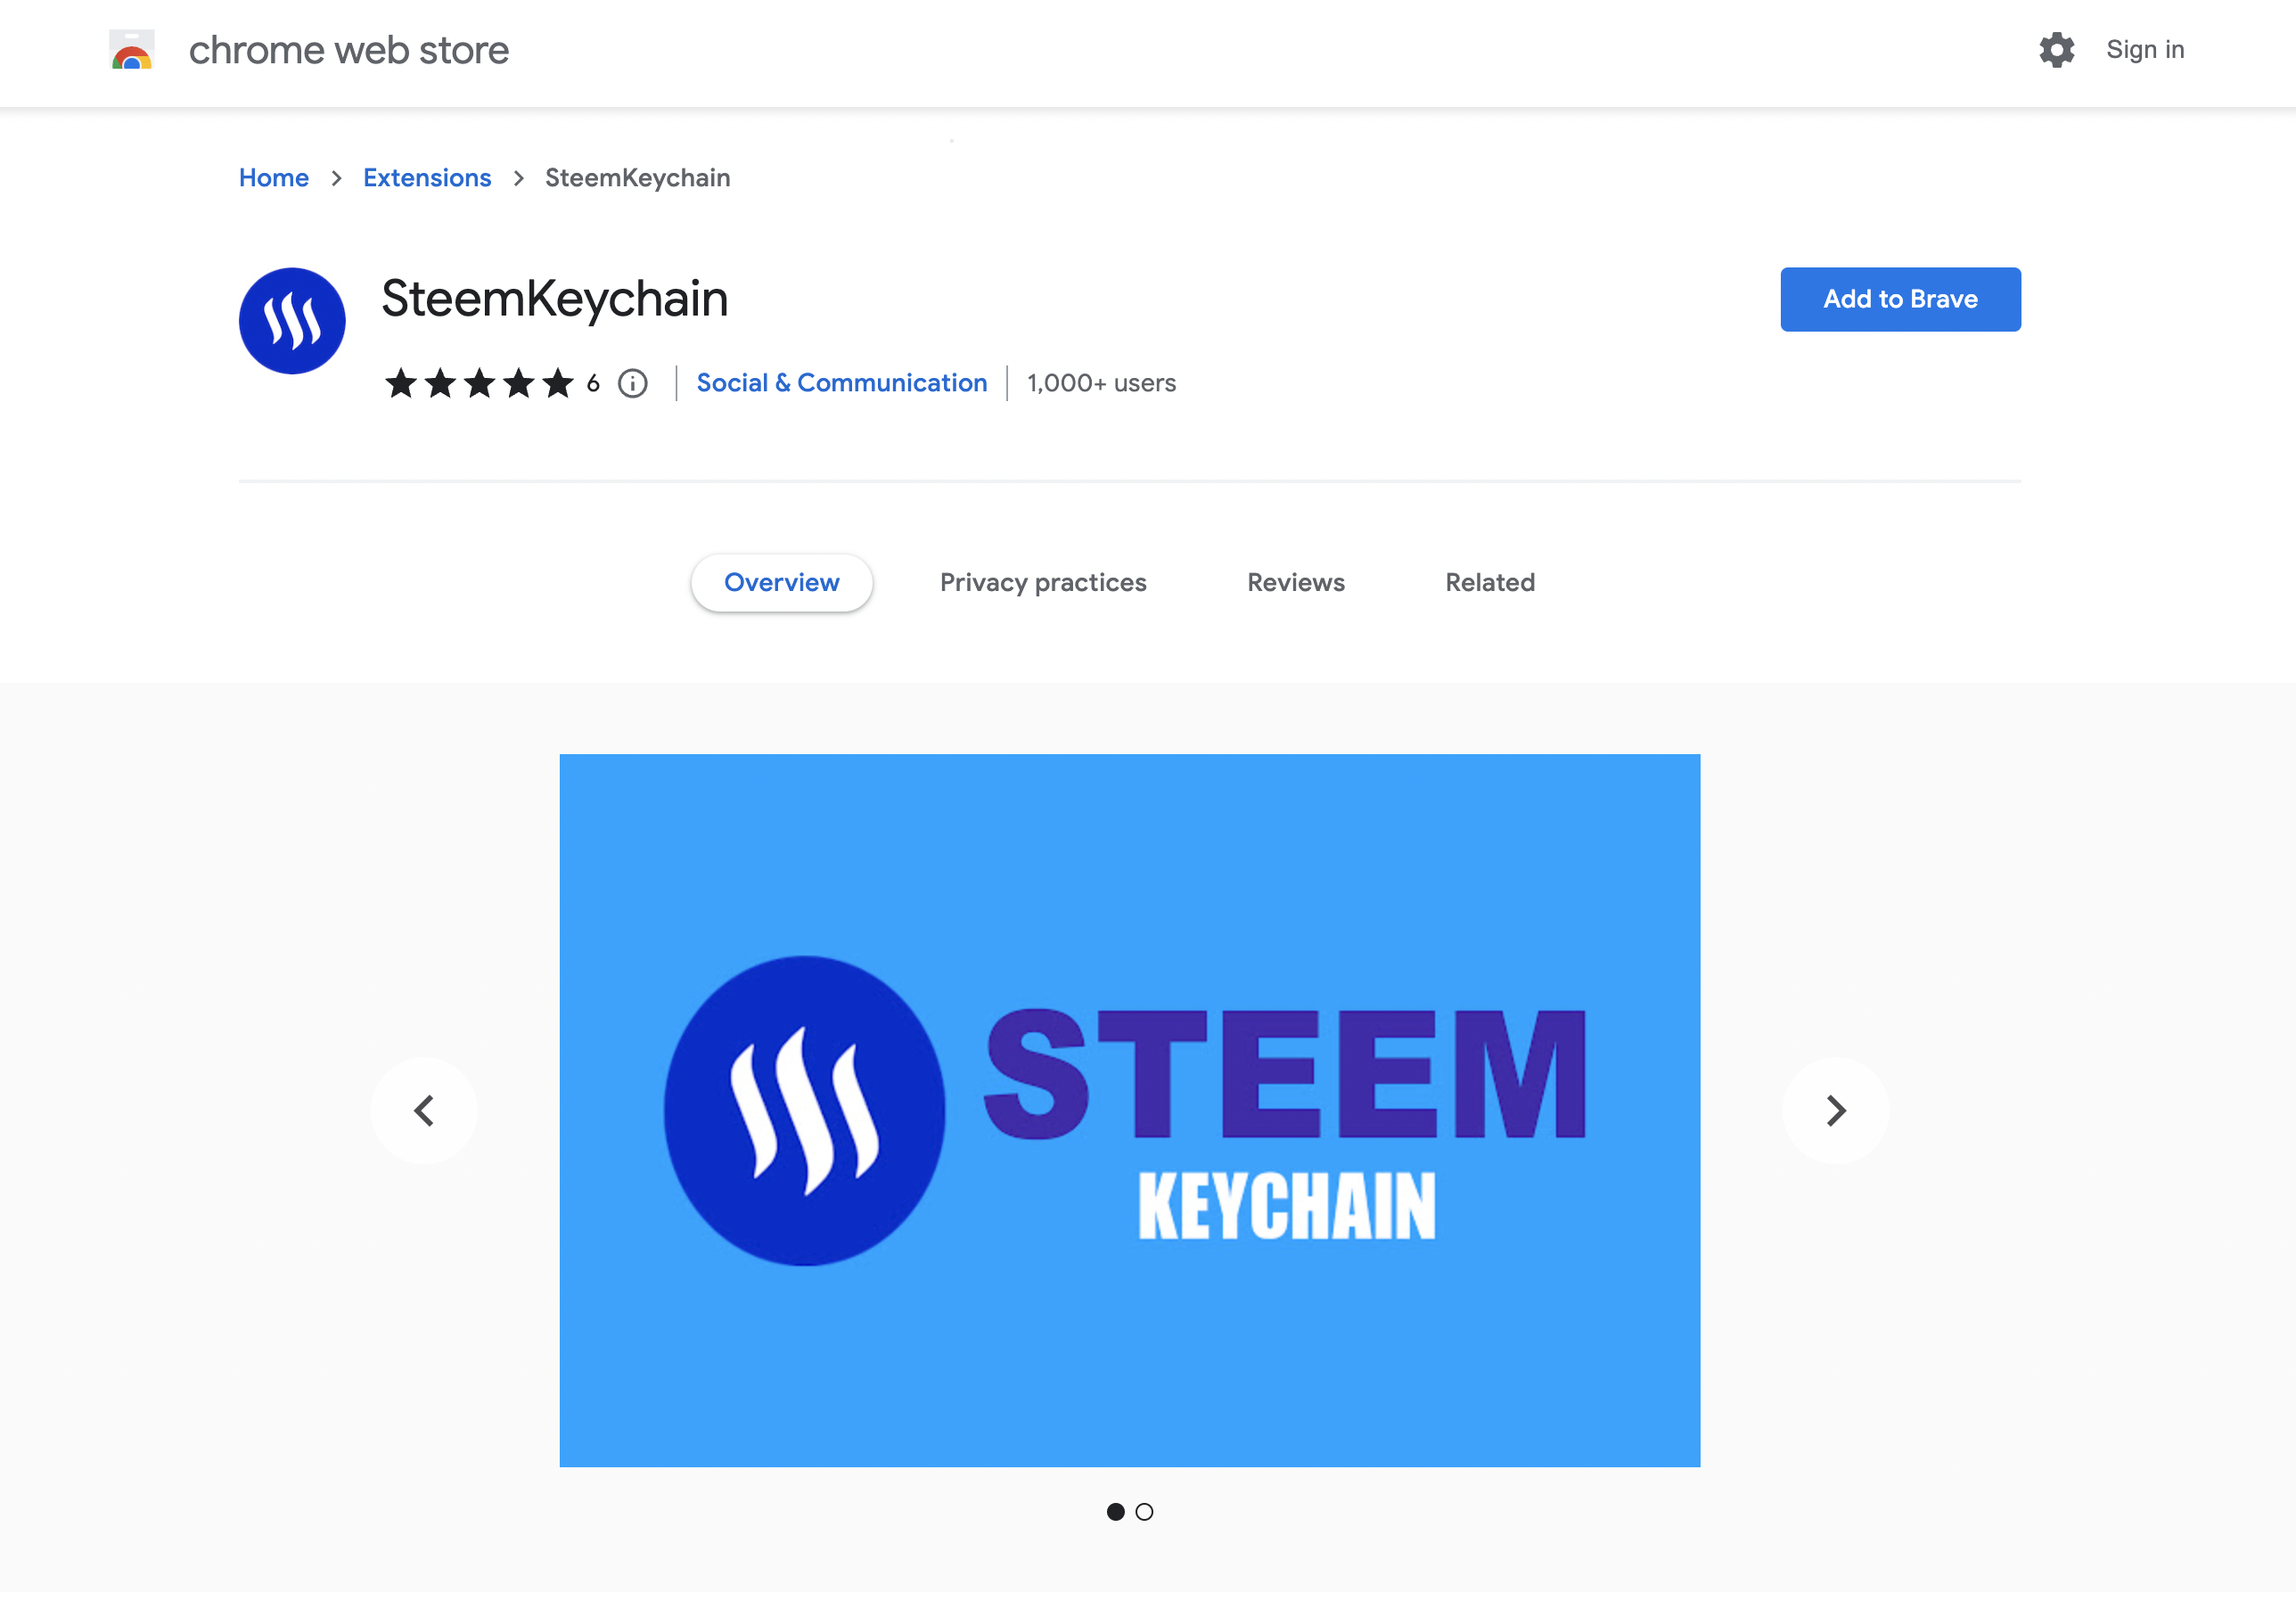Viewport: 2296px width, 1601px height.
Task: Click the SteemKeychain extension logo icon
Action: (292, 321)
